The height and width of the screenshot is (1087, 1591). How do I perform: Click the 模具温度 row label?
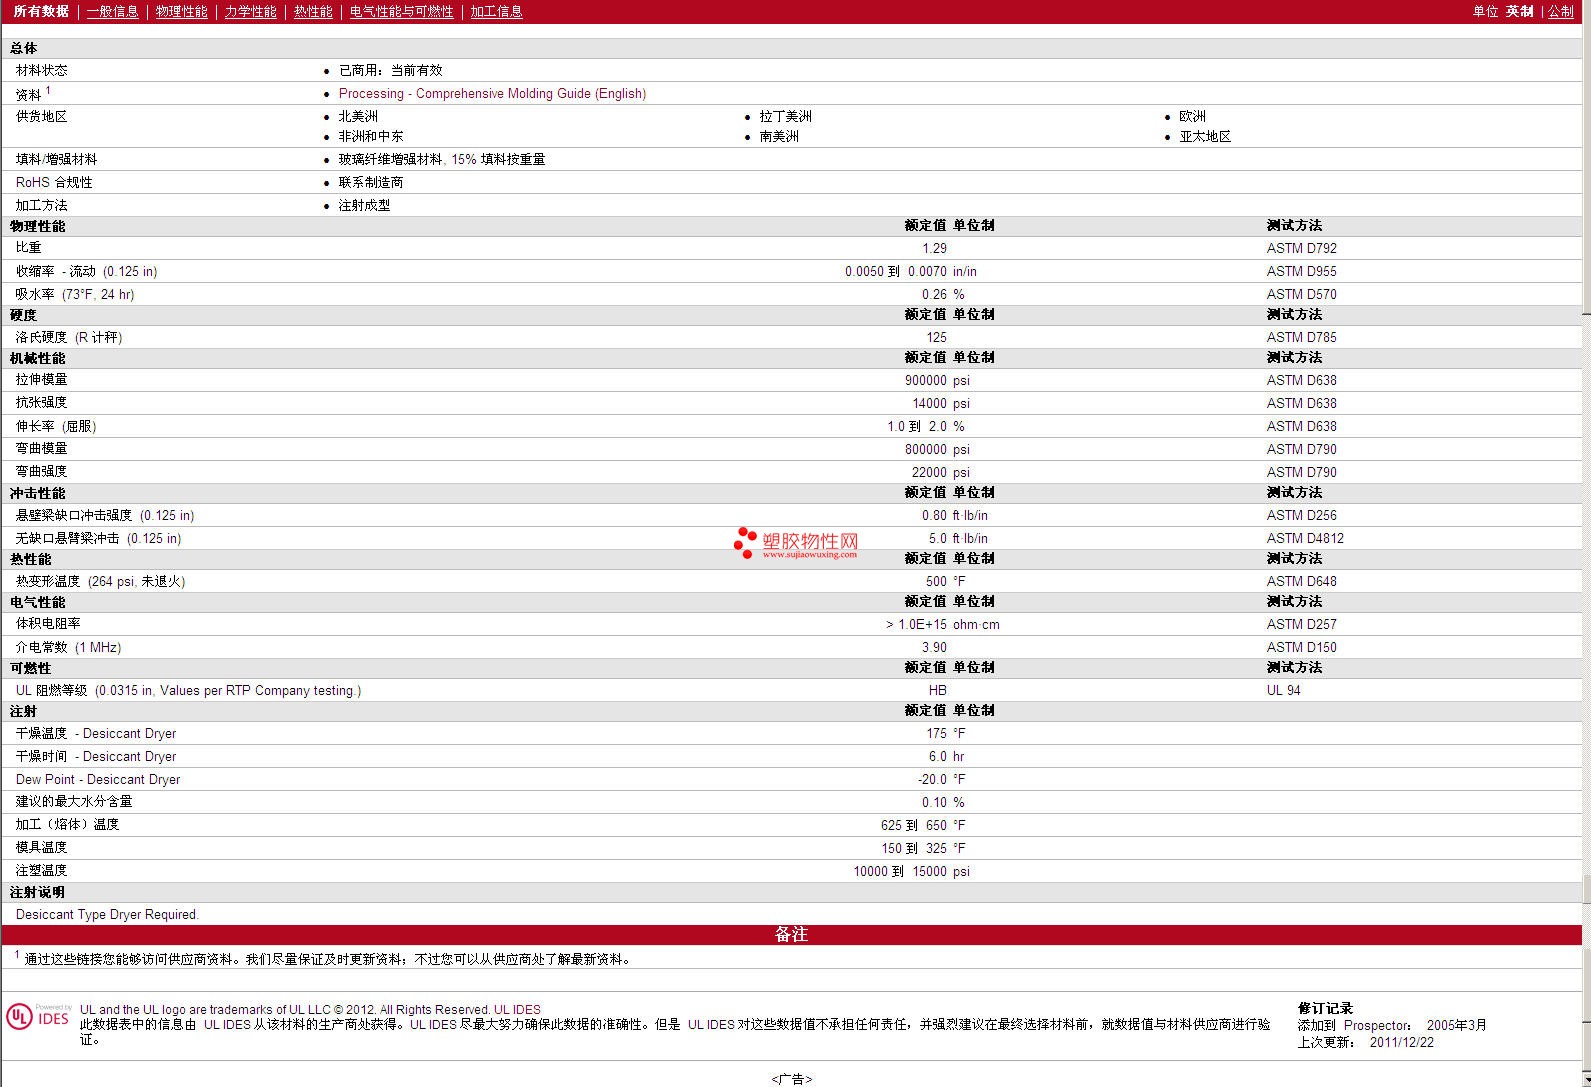click(x=41, y=847)
